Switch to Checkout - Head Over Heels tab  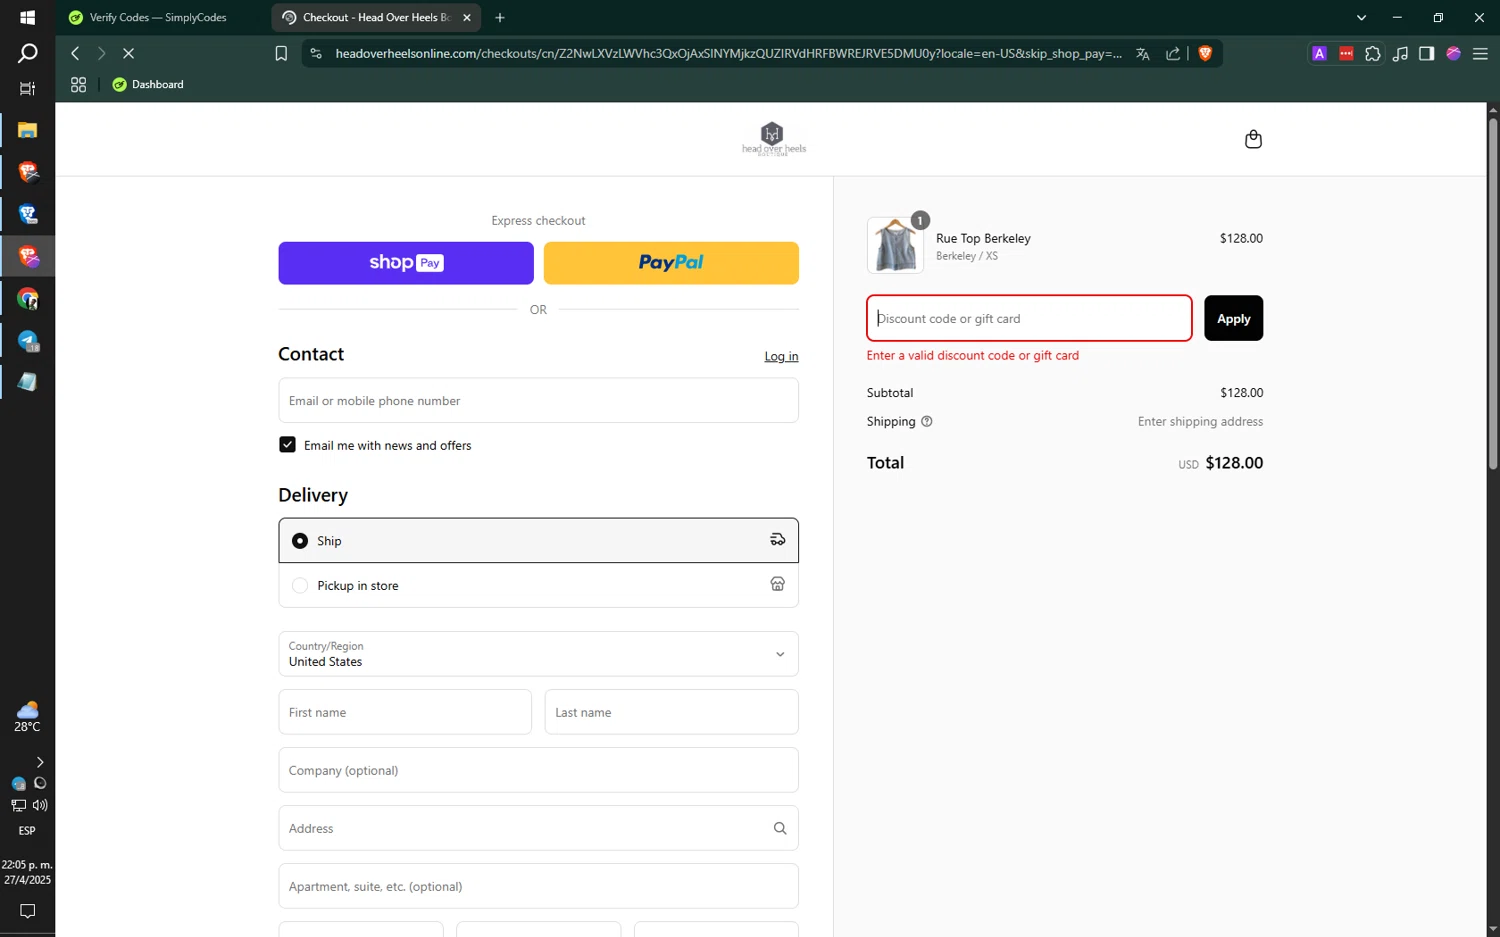[x=376, y=18]
